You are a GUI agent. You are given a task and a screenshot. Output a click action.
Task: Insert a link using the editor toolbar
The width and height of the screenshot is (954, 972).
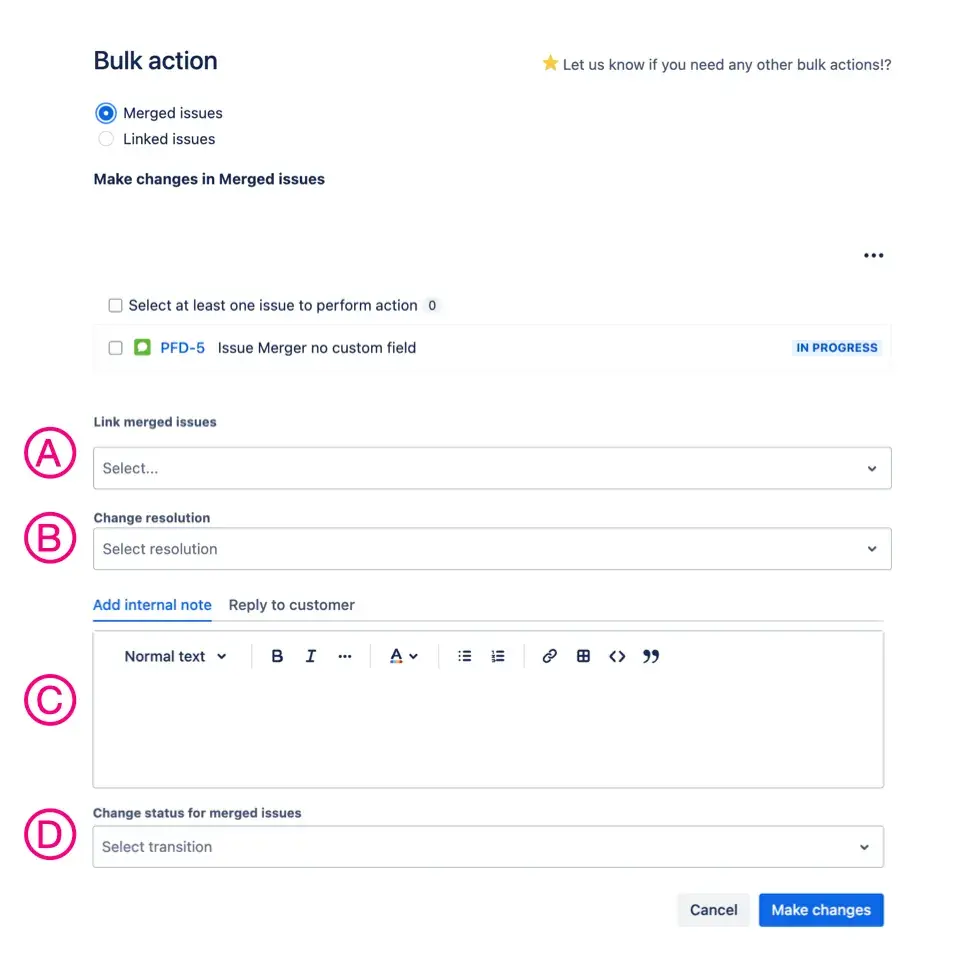[x=549, y=656]
